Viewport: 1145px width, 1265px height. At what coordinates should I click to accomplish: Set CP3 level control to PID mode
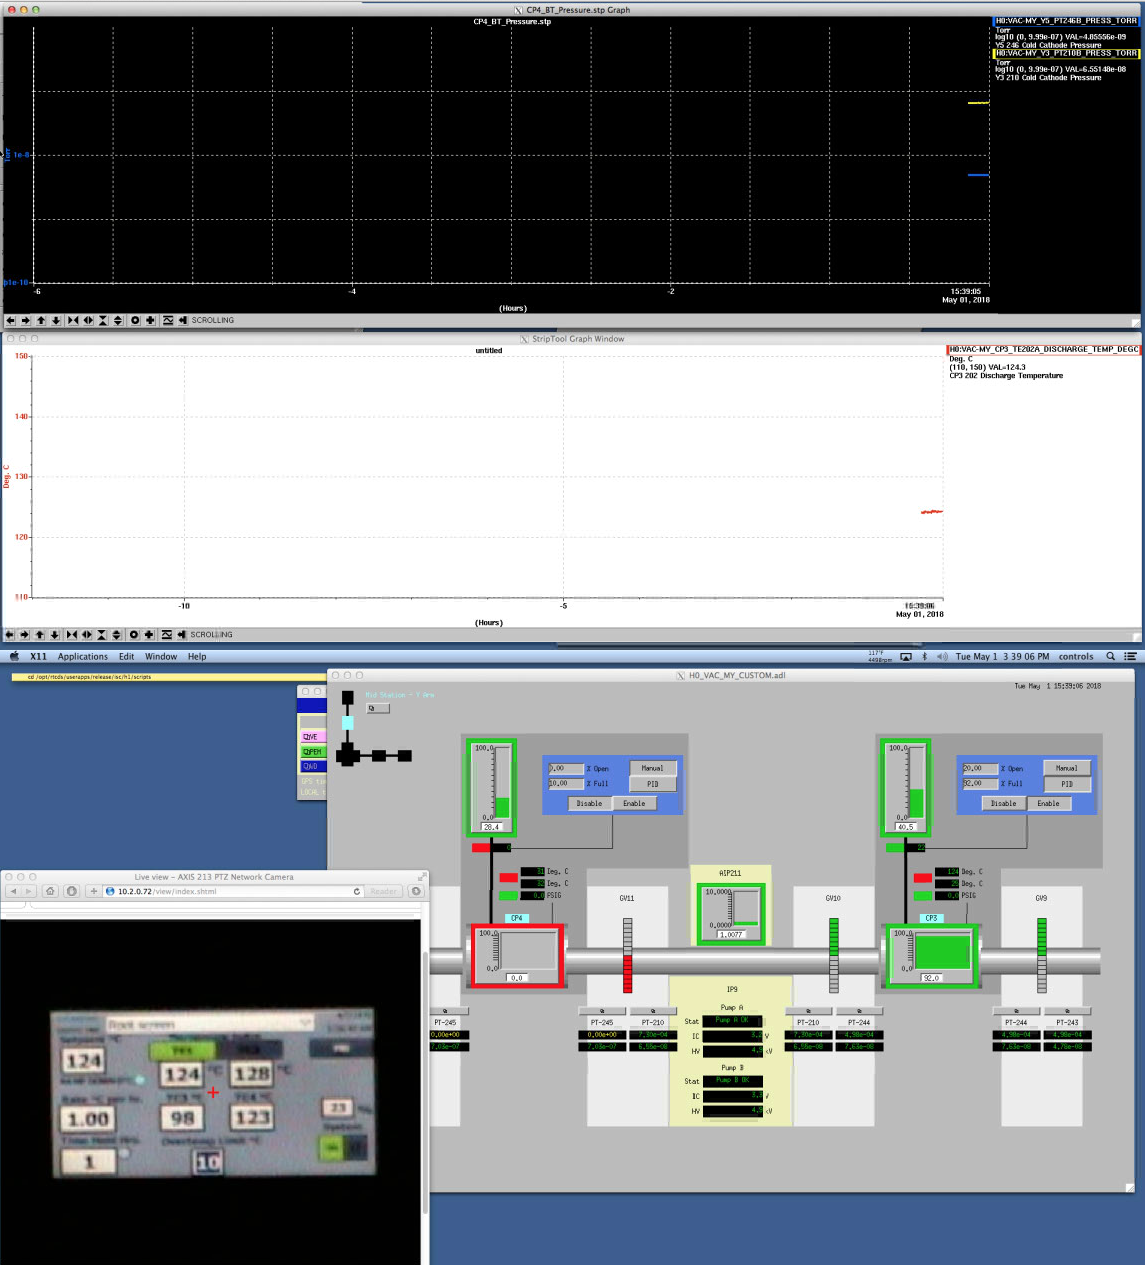[1066, 784]
